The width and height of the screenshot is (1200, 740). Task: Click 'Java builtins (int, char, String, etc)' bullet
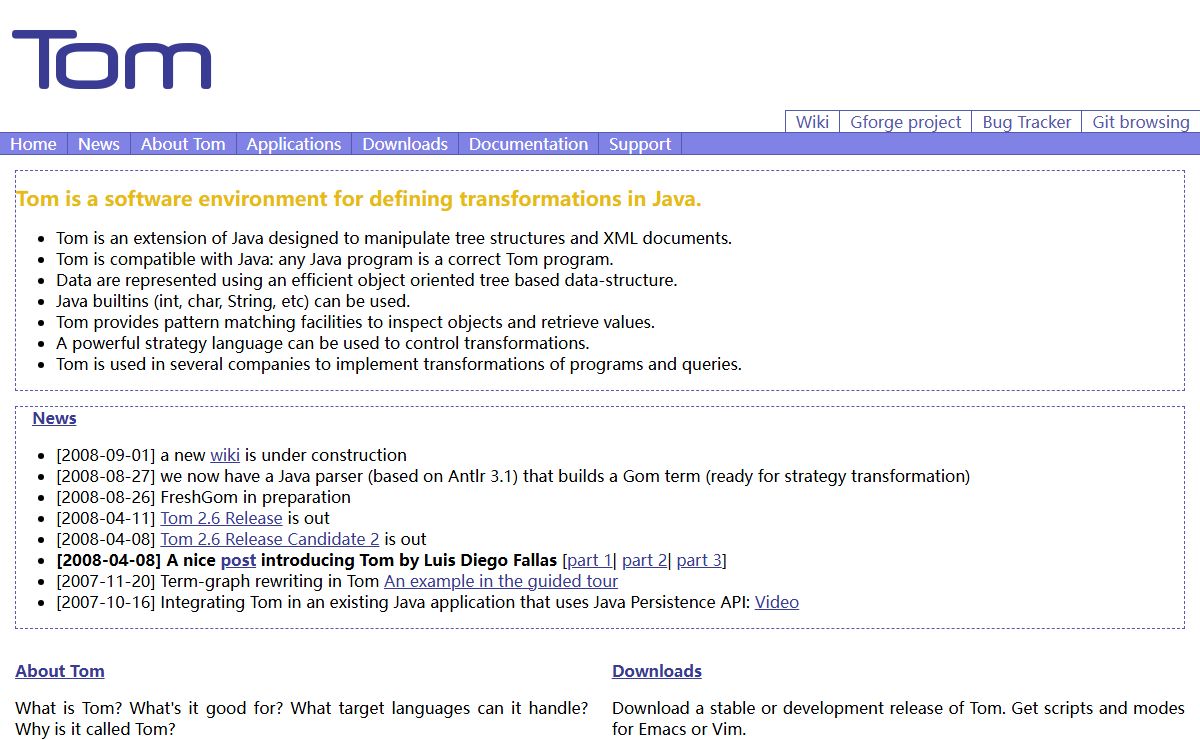pos(233,301)
